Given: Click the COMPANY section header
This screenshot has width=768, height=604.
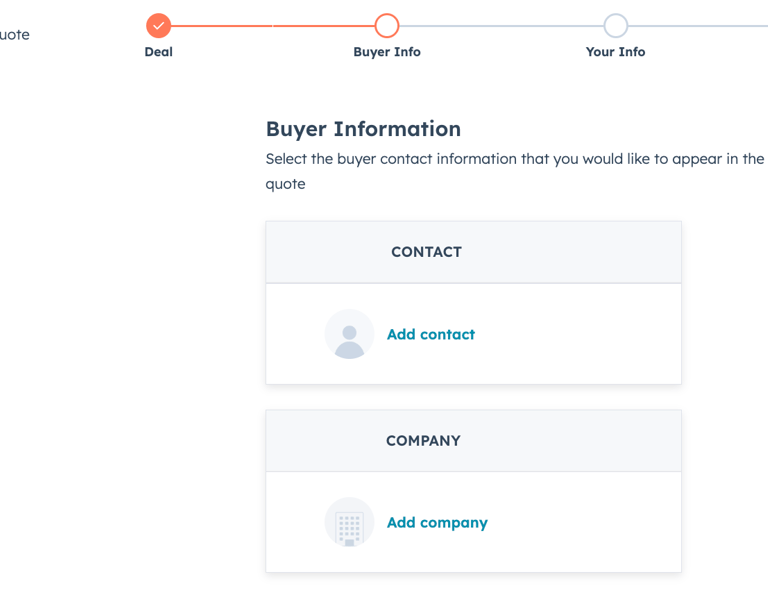Looking at the screenshot, I should coord(423,440).
